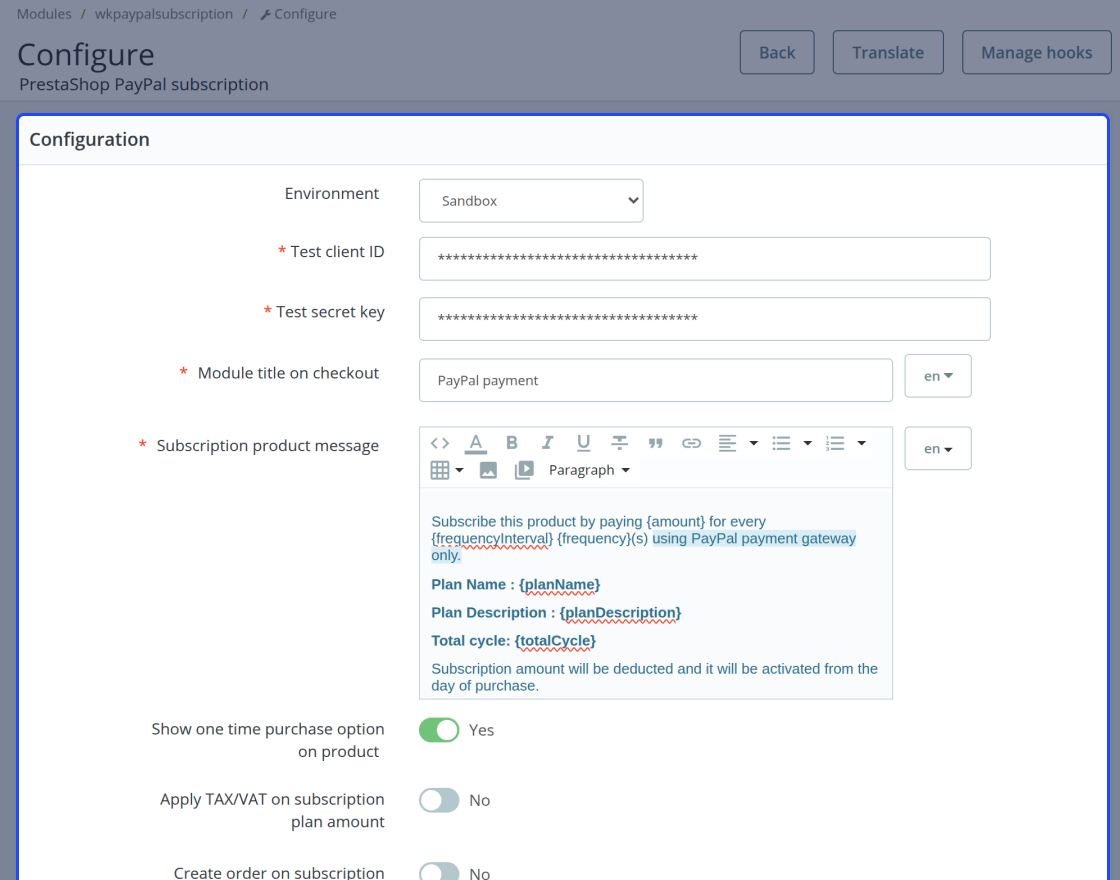Apply strikethrough formatting in editor

[x=619, y=443]
